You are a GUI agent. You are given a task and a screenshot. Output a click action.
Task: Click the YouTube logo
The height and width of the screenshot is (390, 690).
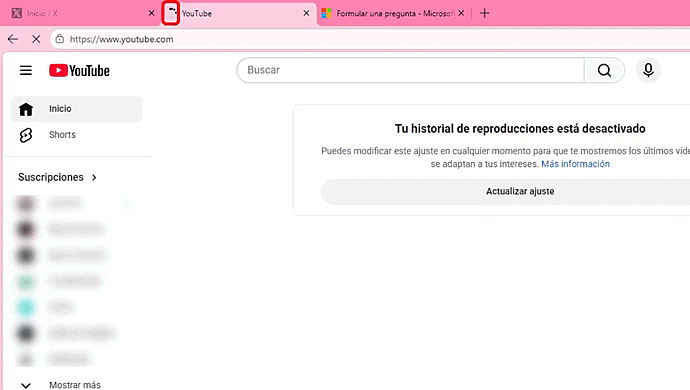[79, 70]
